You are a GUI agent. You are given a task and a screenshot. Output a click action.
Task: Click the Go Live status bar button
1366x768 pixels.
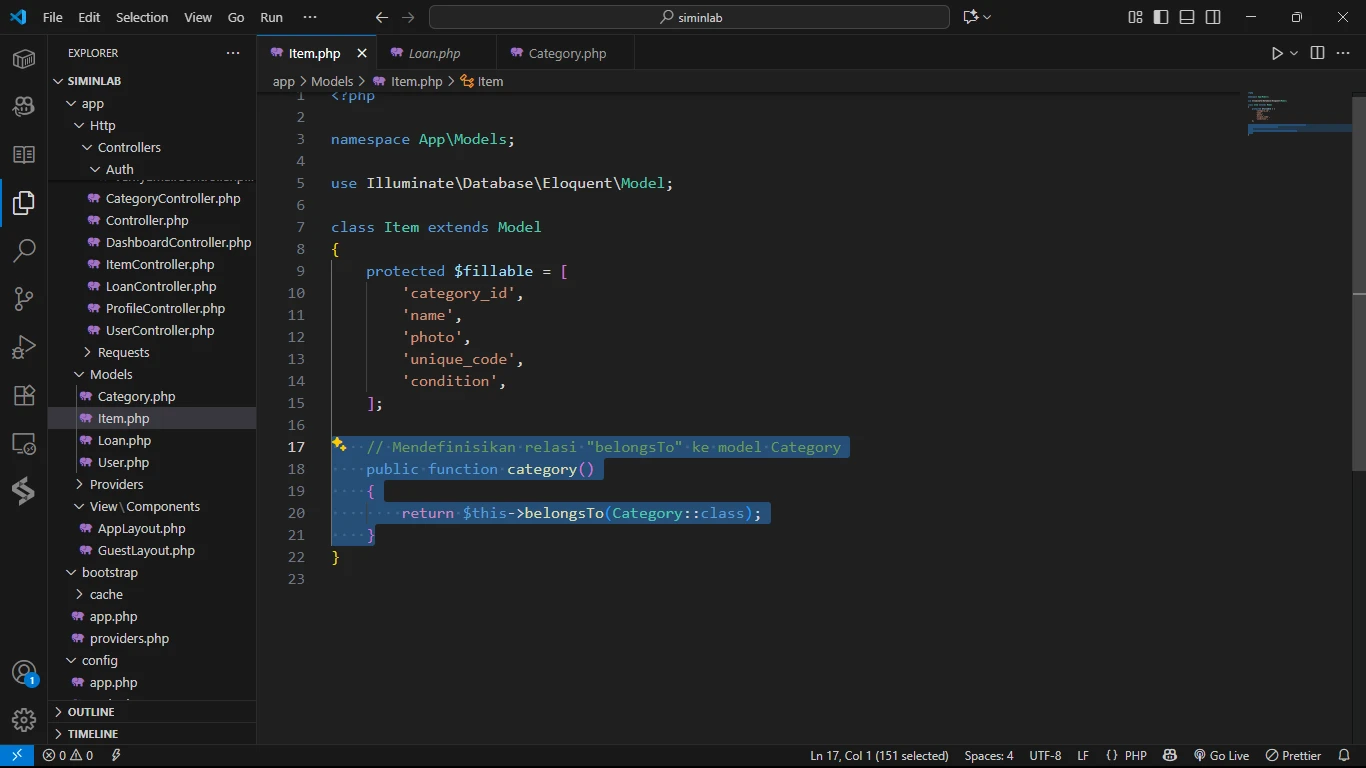[1221, 756]
